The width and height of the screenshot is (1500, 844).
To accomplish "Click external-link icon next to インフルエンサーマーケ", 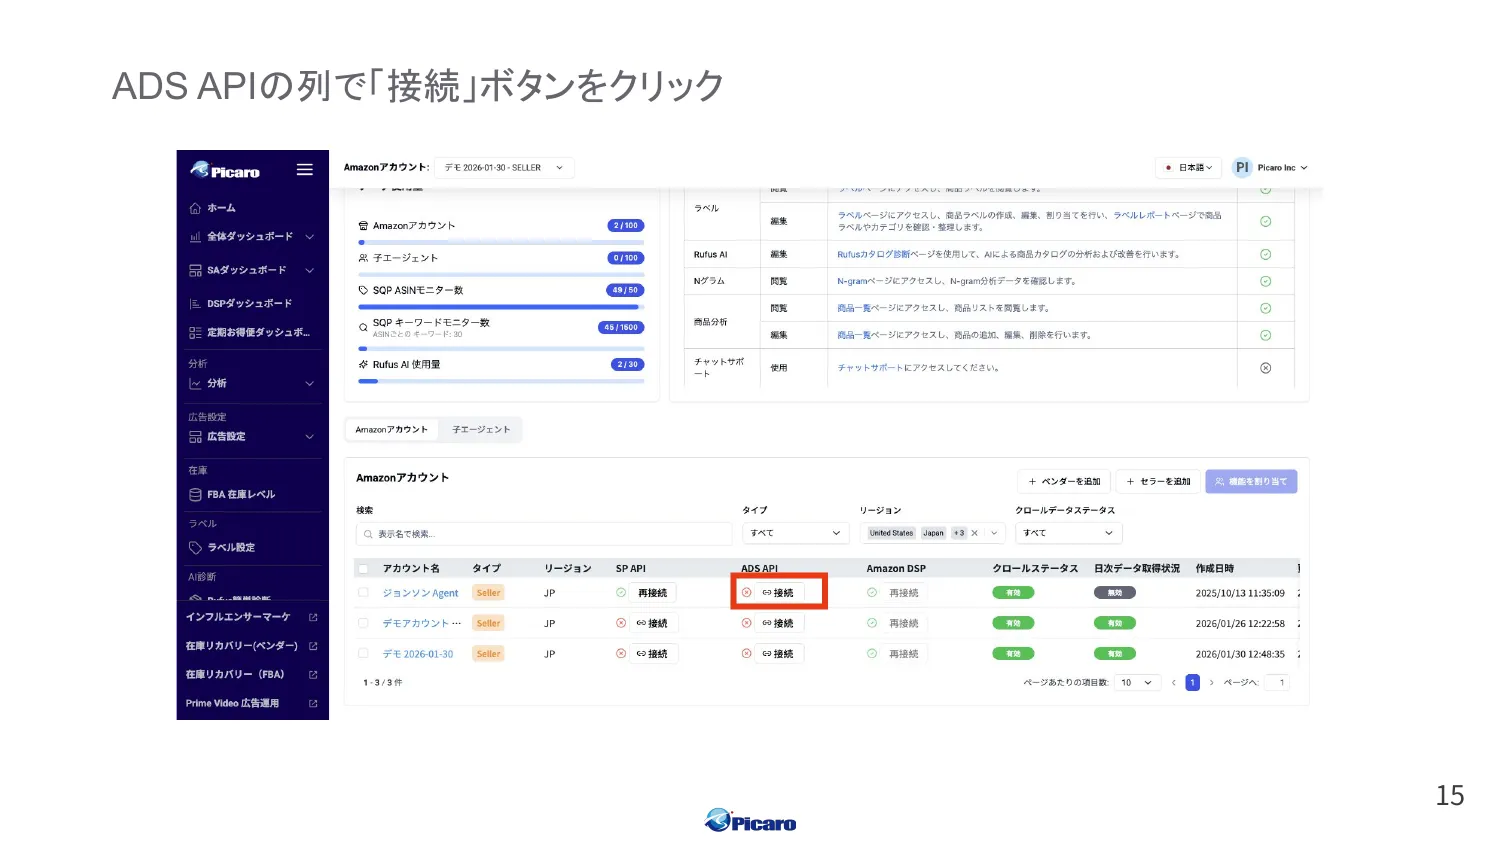I will (x=313, y=617).
